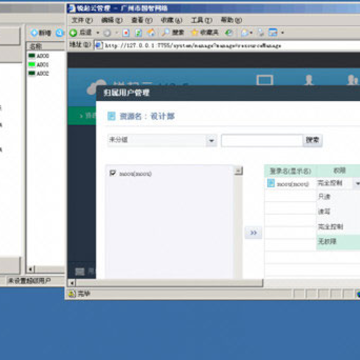Click the 名称 column header in background window
The image size is (360, 360).
45,46
